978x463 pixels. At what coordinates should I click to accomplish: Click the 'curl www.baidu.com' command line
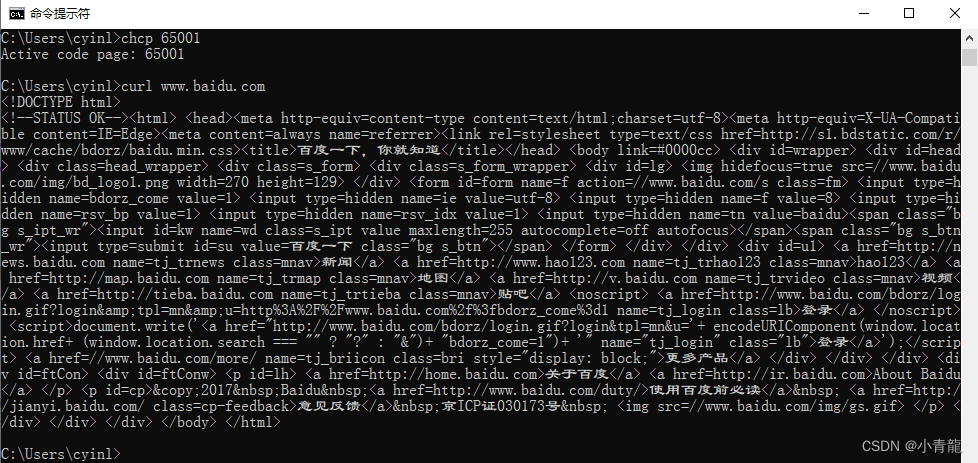click(133, 86)
